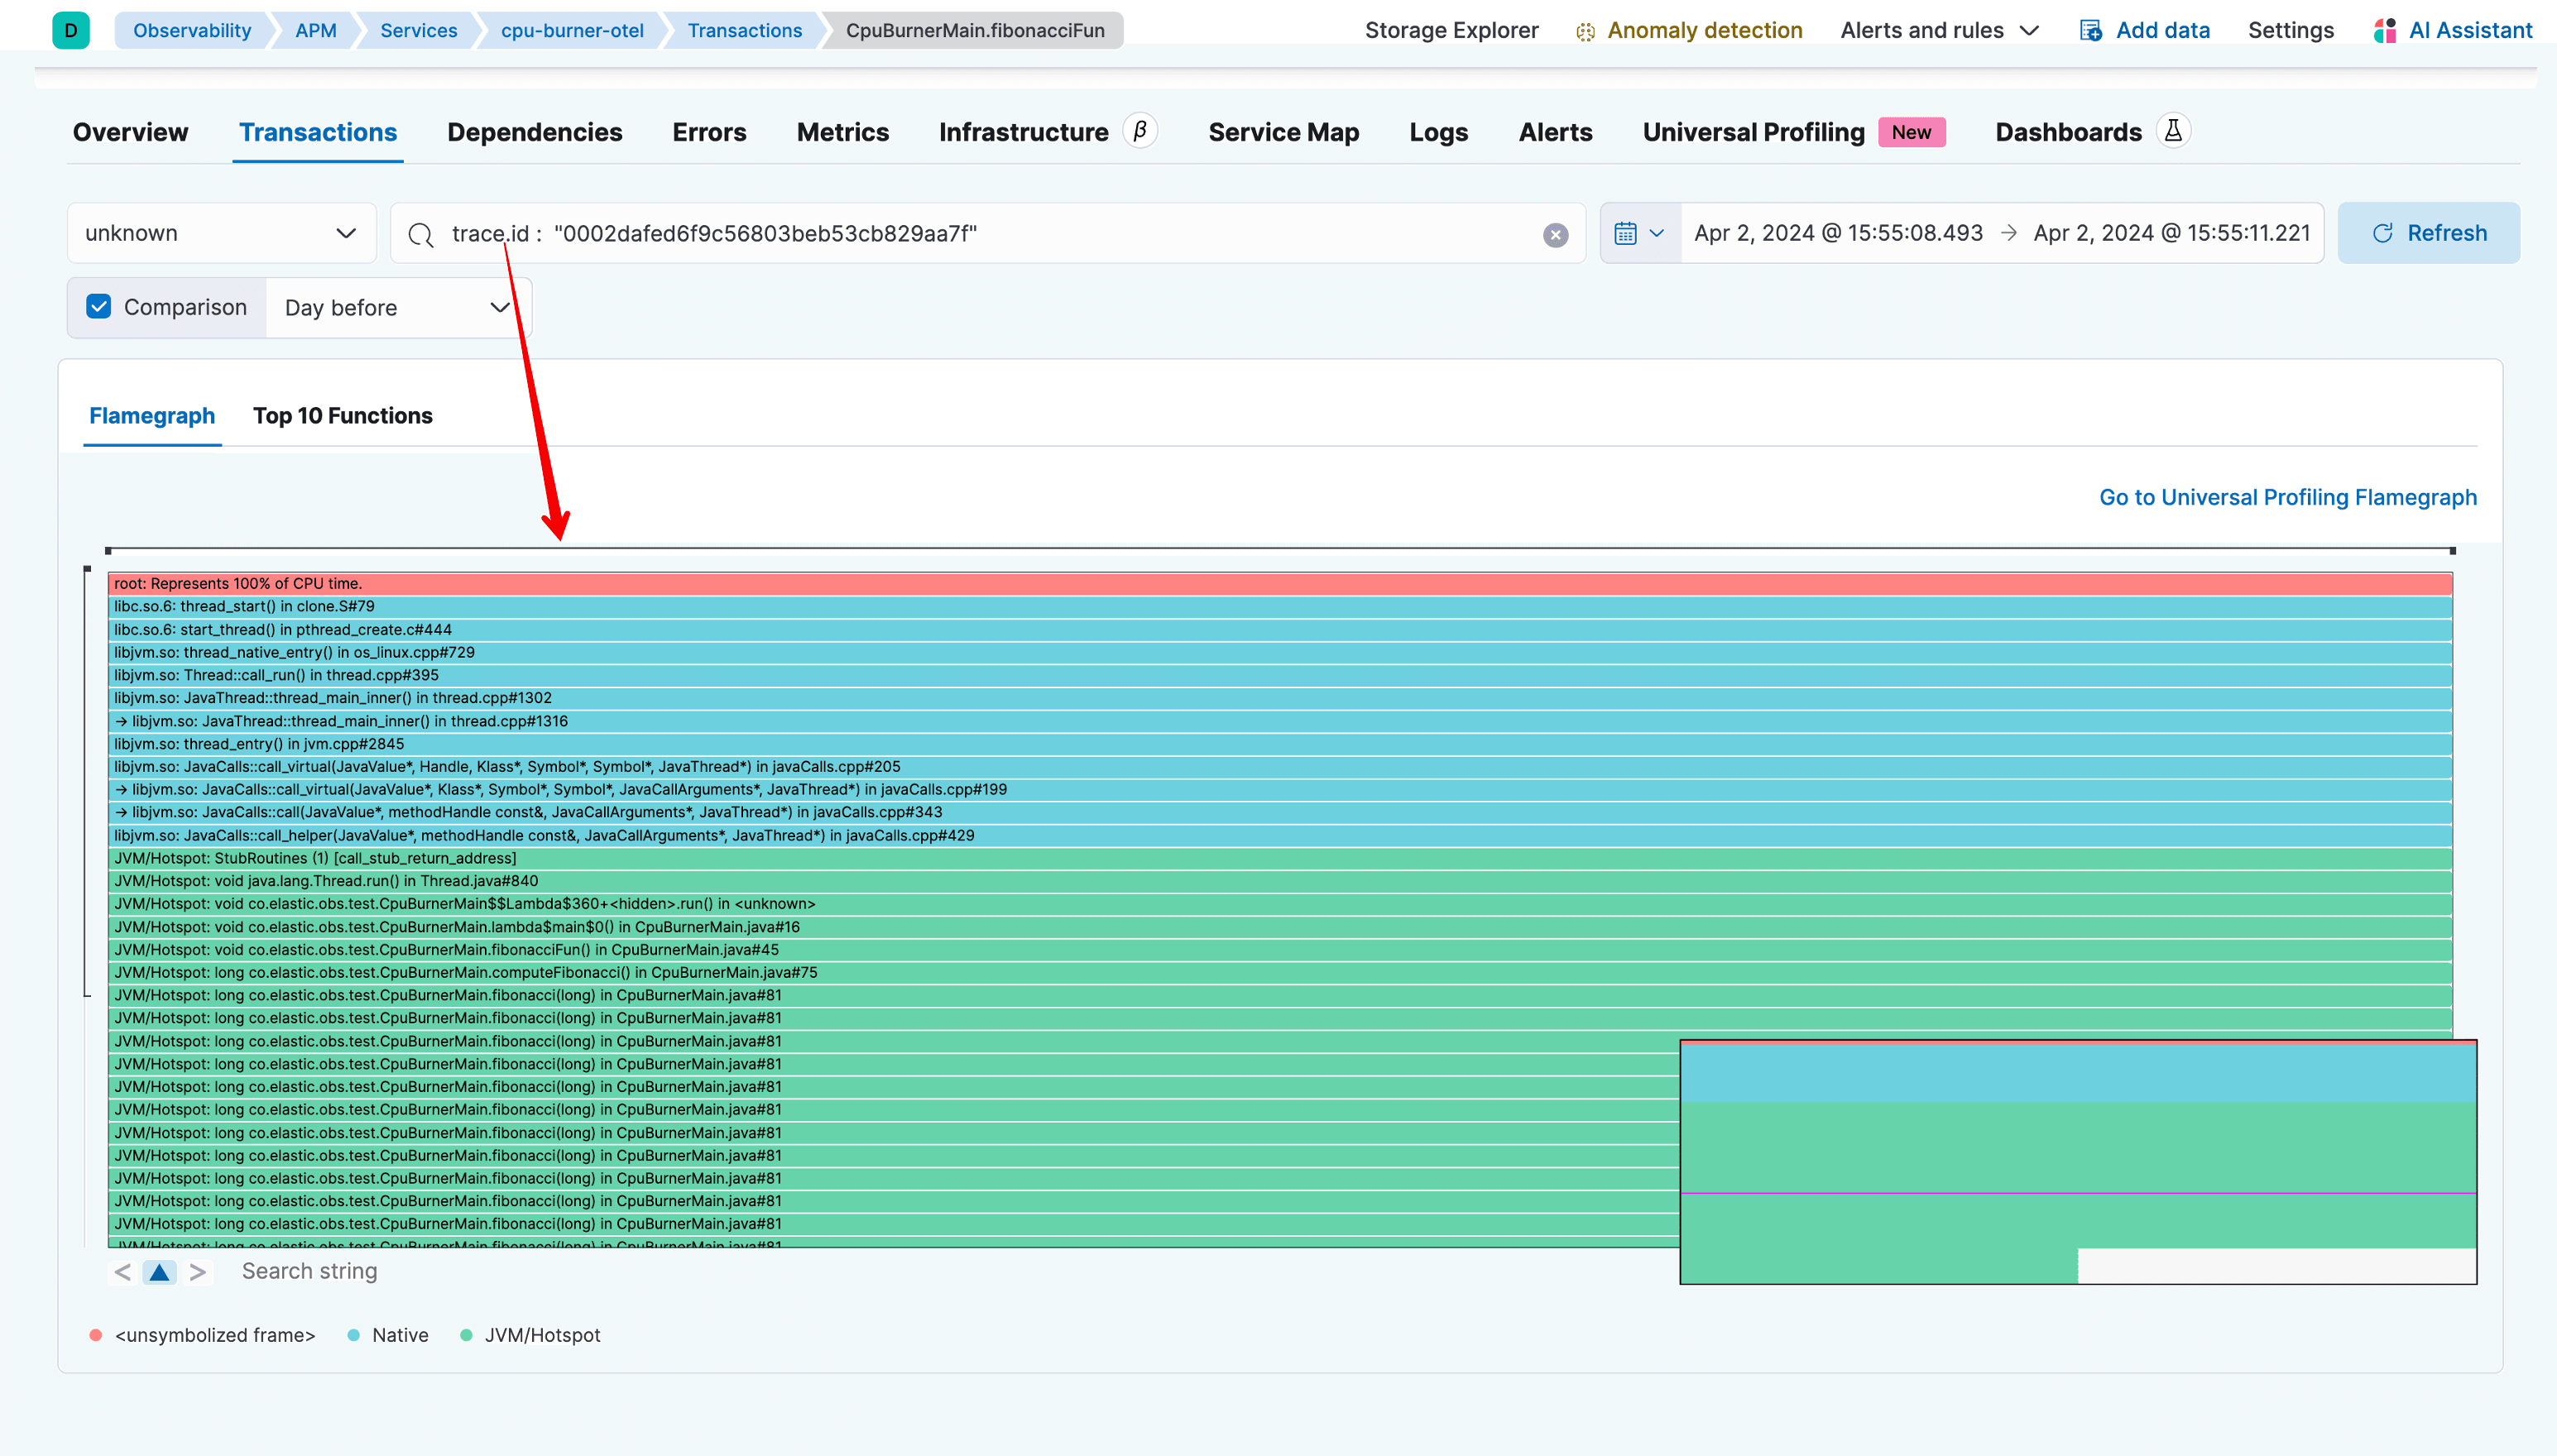
Task: Click the beta badge next to Infrastructure
Action: (1140, 130)
